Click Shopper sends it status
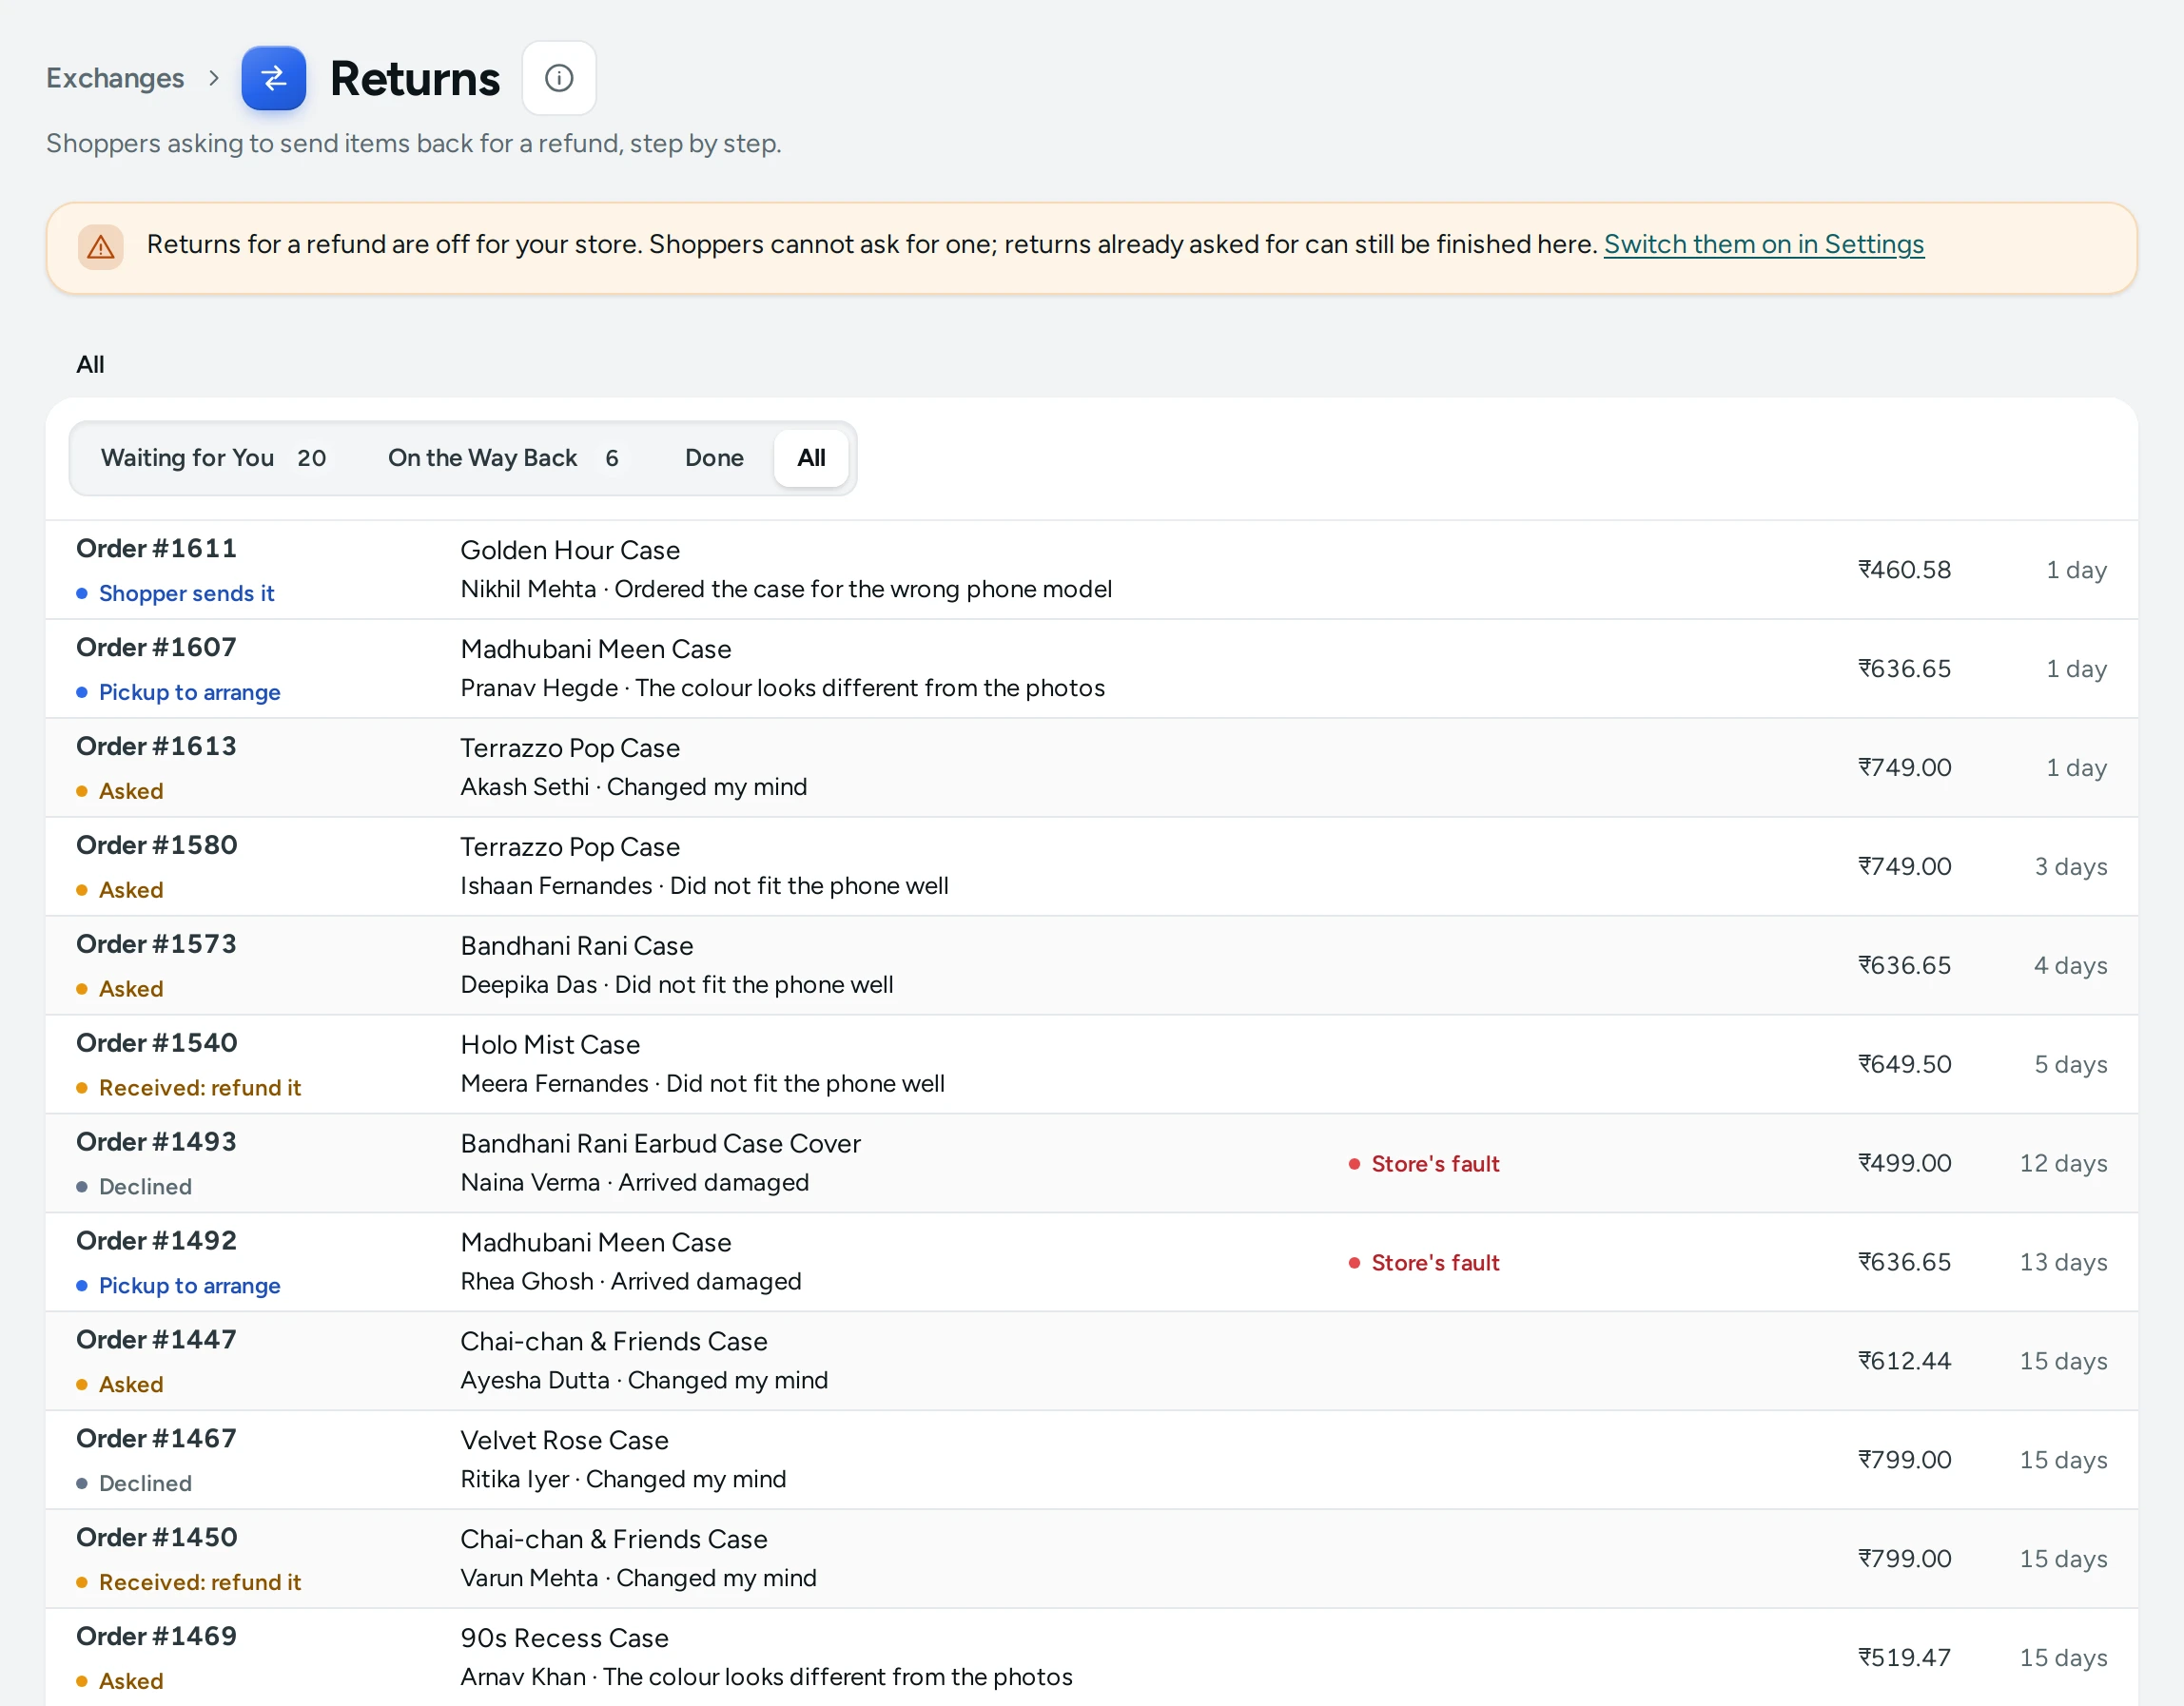Viewport: 2184px width, 1706px height. point(176,593)
